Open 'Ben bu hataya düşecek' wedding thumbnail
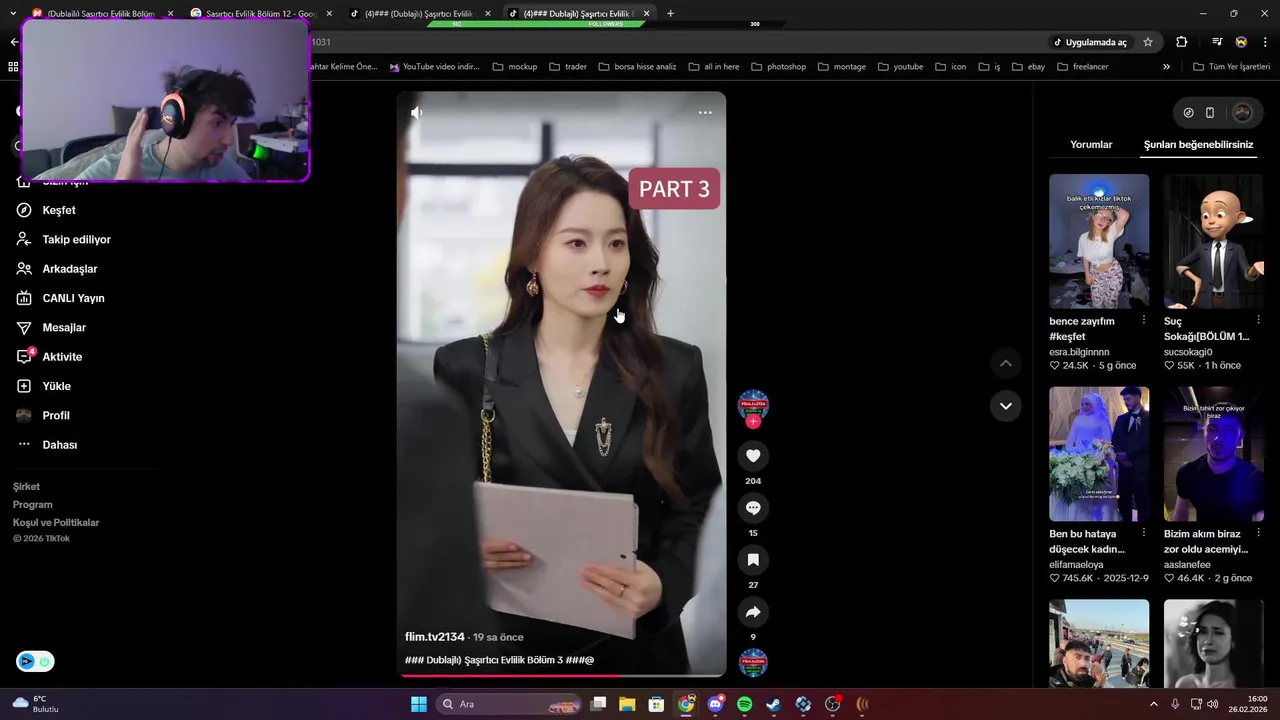This screenshot has width=1280, height=720. coord(1099,454)
